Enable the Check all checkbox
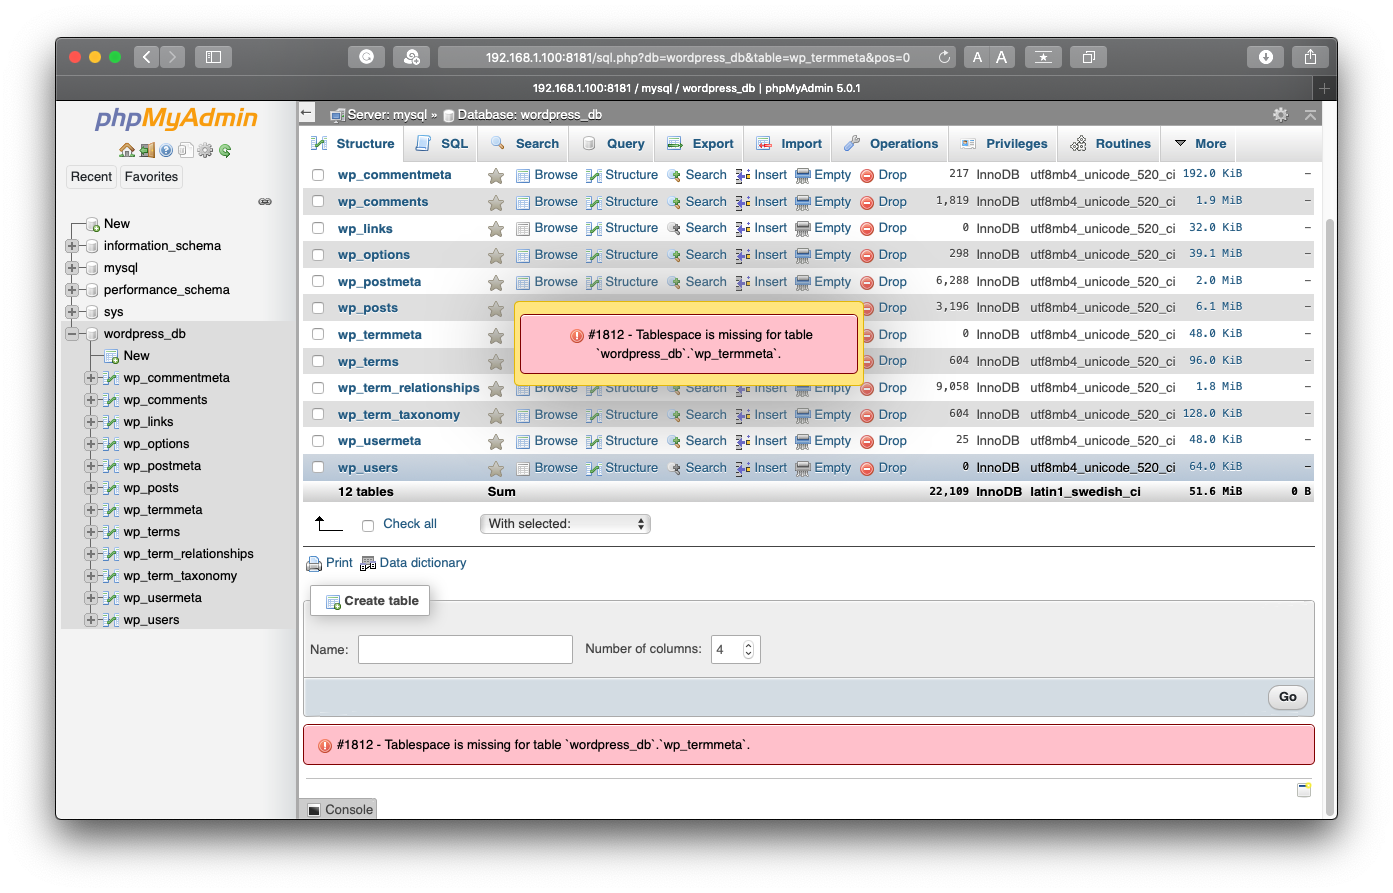The image size is (1393, 893). pyautogui.click(x=368, y=525)
